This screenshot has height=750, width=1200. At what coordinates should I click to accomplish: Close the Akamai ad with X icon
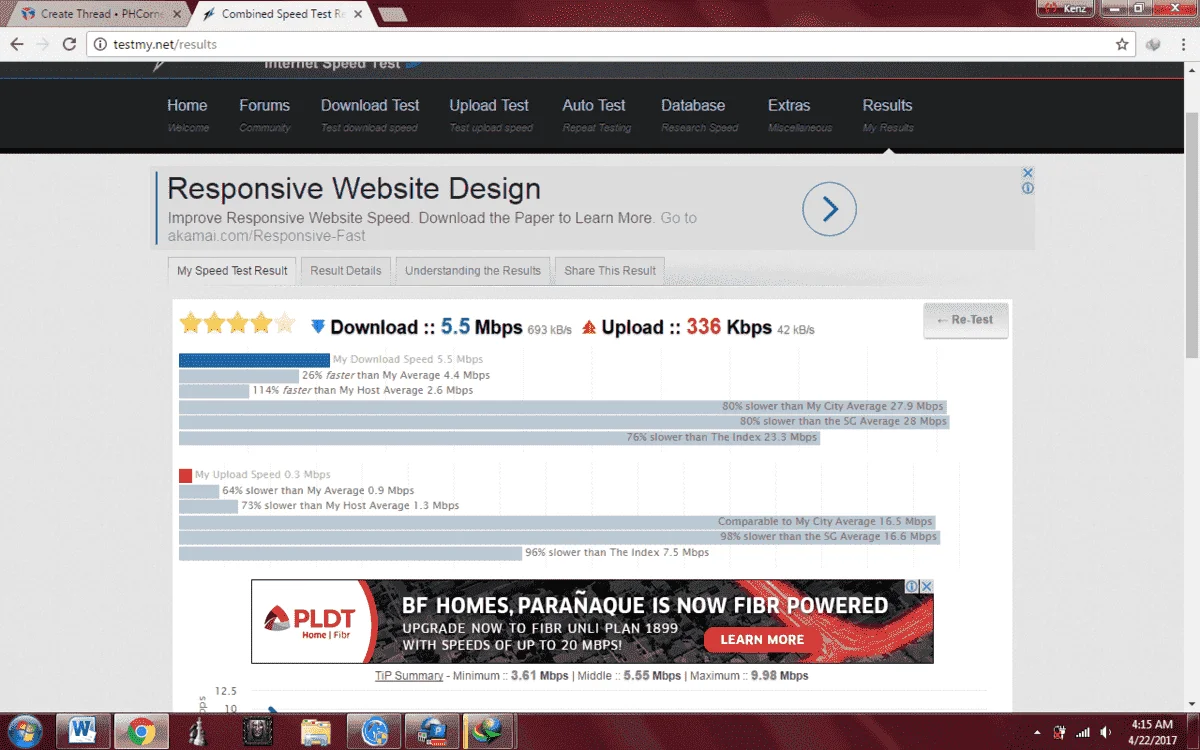1027,173
